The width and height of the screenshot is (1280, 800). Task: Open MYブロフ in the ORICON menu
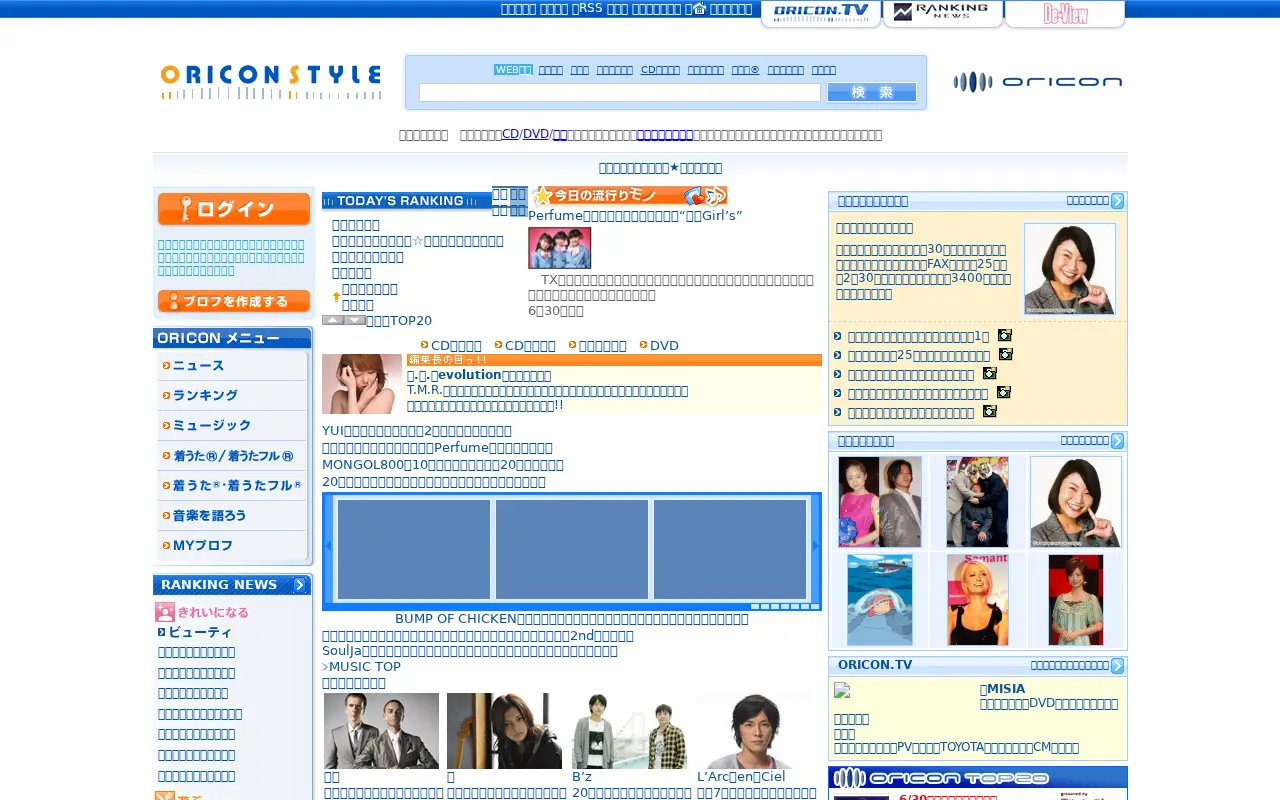tap(233, 546)
